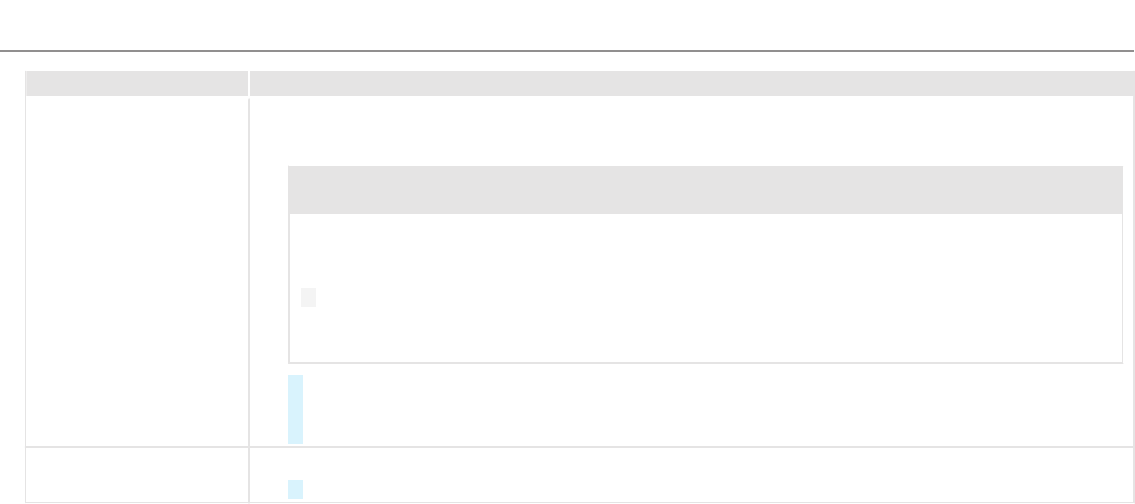Click the narrow left header cell of the table

136,83
